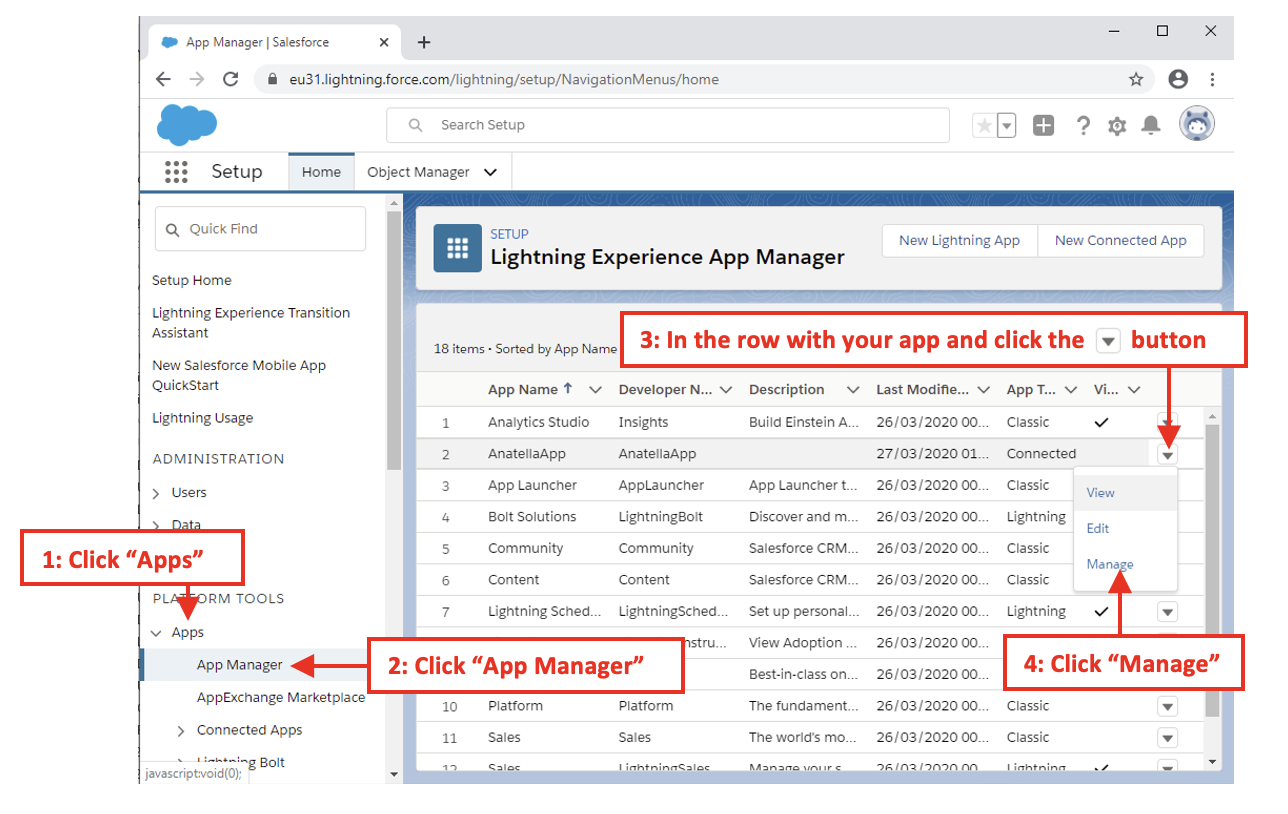This screenshot has width=1288, height=814.
Task: Select Manage from the row menu
Action: point(1110,564)
